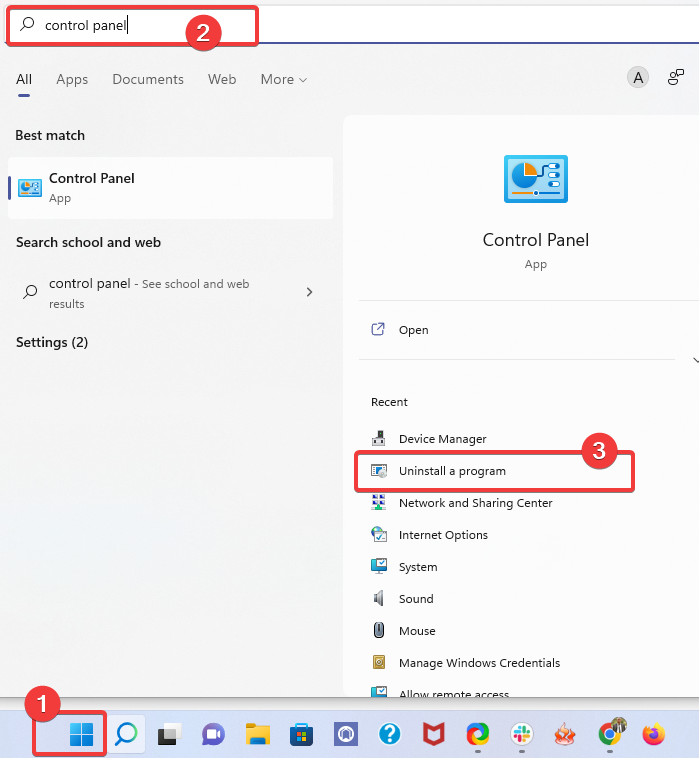The height and width of the screenshot is (758, 699).
Task: Open Slack from the taskbar
Action: click(522, 734)
